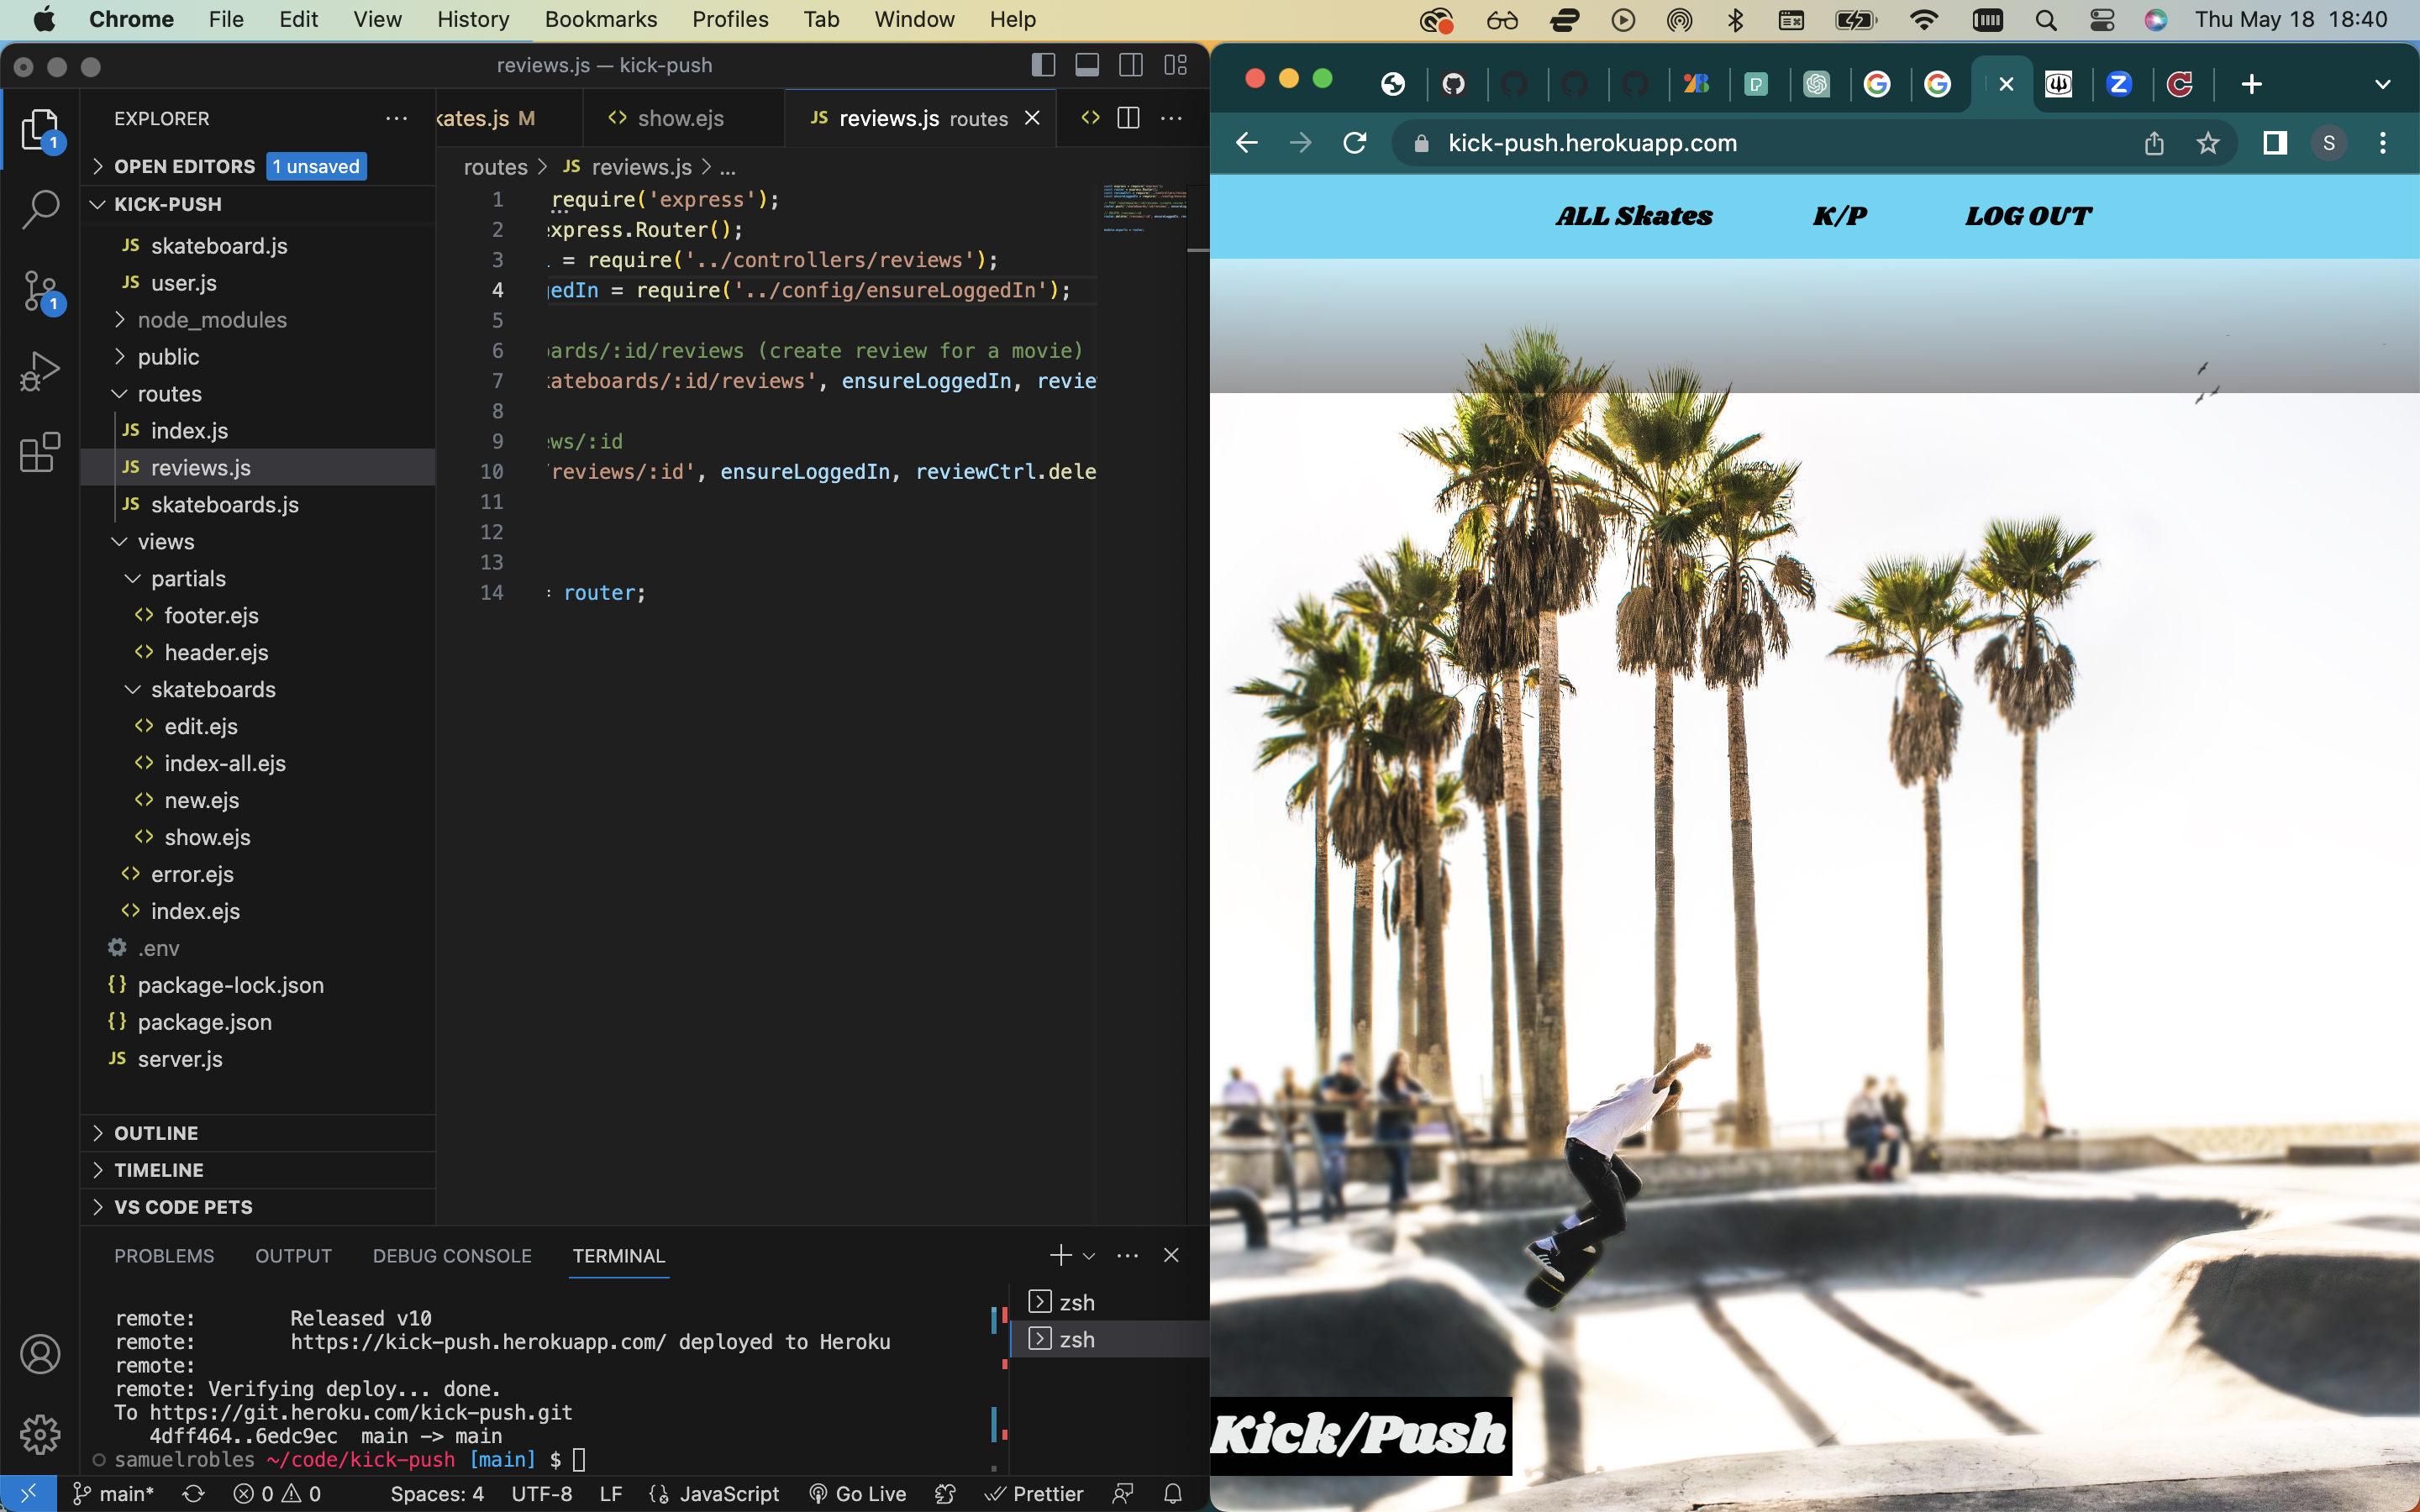Open Firefox's list all tabs dropdown
This screenshot has height=1512, width=2420.
click(2383, 84)
